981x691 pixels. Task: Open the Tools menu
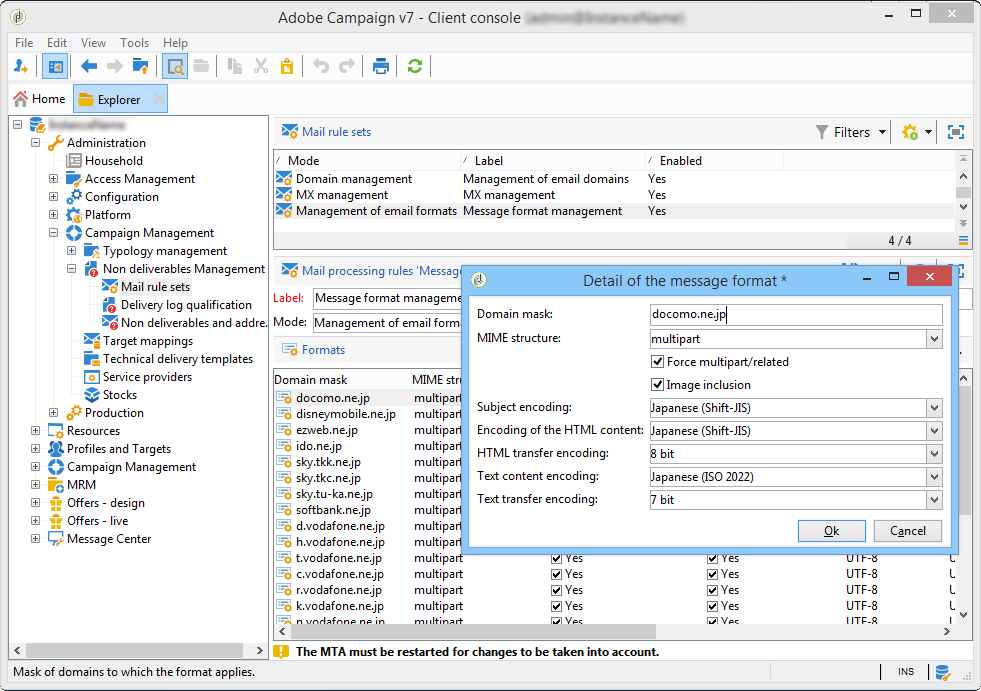tap(135, 43)
